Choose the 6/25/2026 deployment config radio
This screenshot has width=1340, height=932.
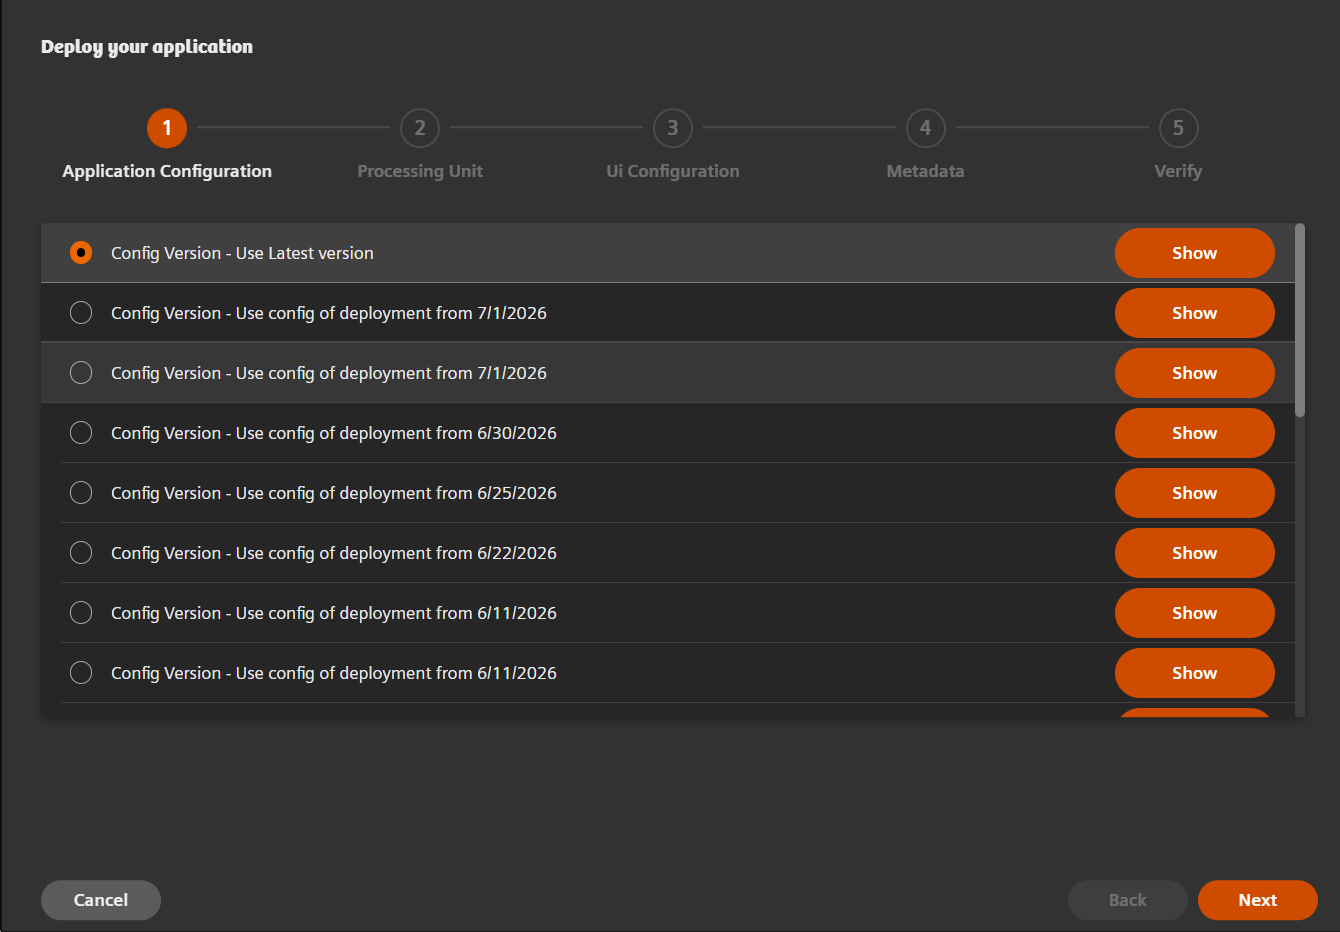(81, 493)
